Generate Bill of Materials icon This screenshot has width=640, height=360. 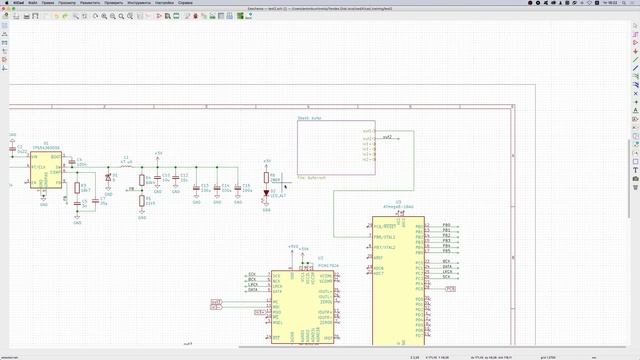[x=229, y=16]
